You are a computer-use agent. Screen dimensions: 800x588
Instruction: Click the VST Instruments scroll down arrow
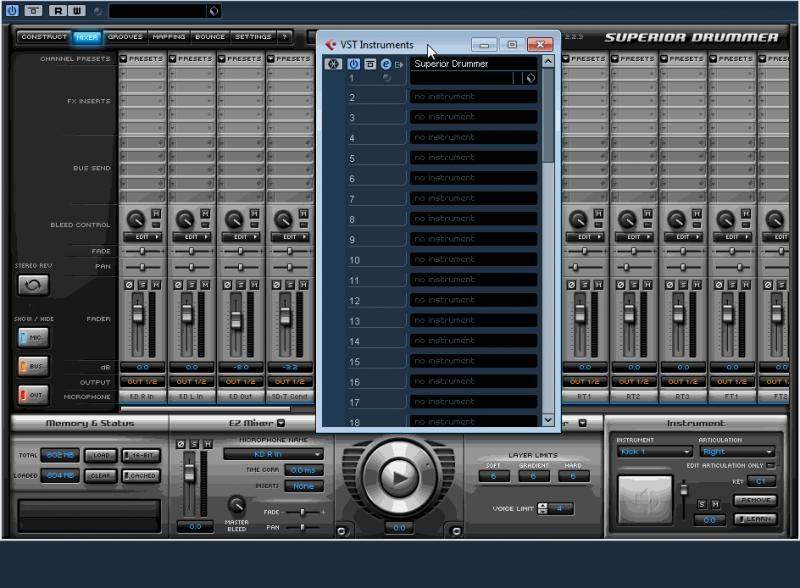548,420
